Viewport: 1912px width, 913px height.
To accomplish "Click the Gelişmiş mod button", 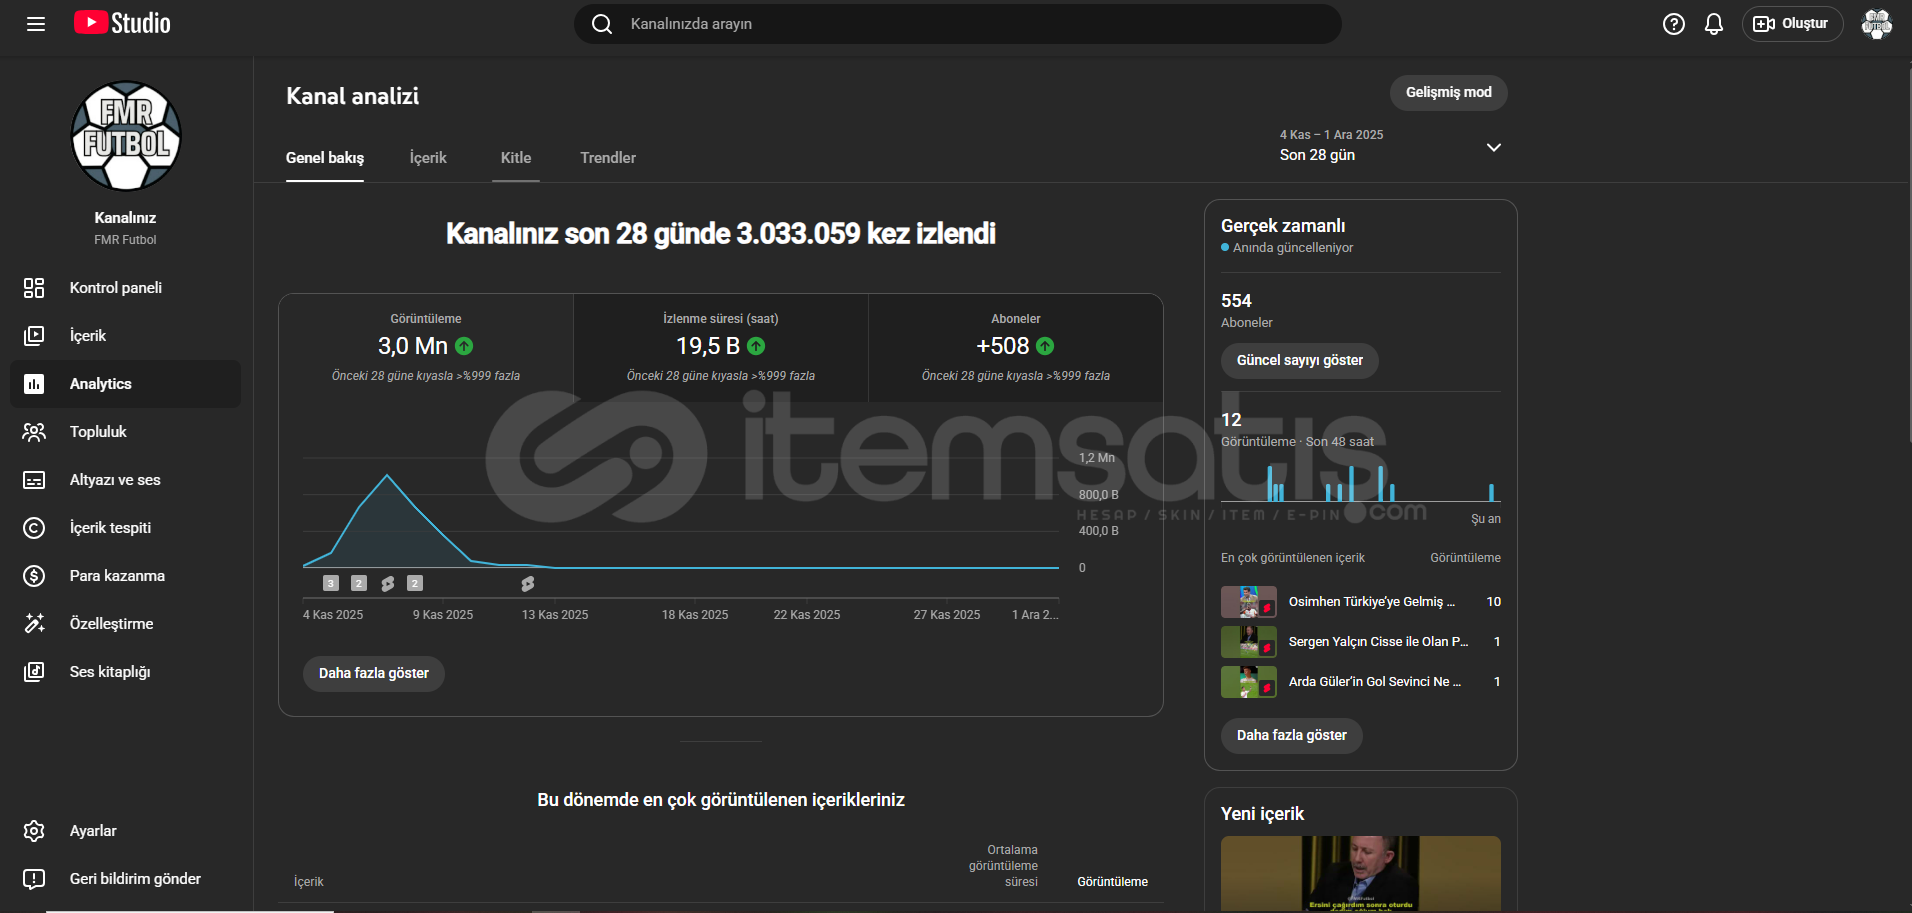I will pyautogui.click(x=1447, y=93).
